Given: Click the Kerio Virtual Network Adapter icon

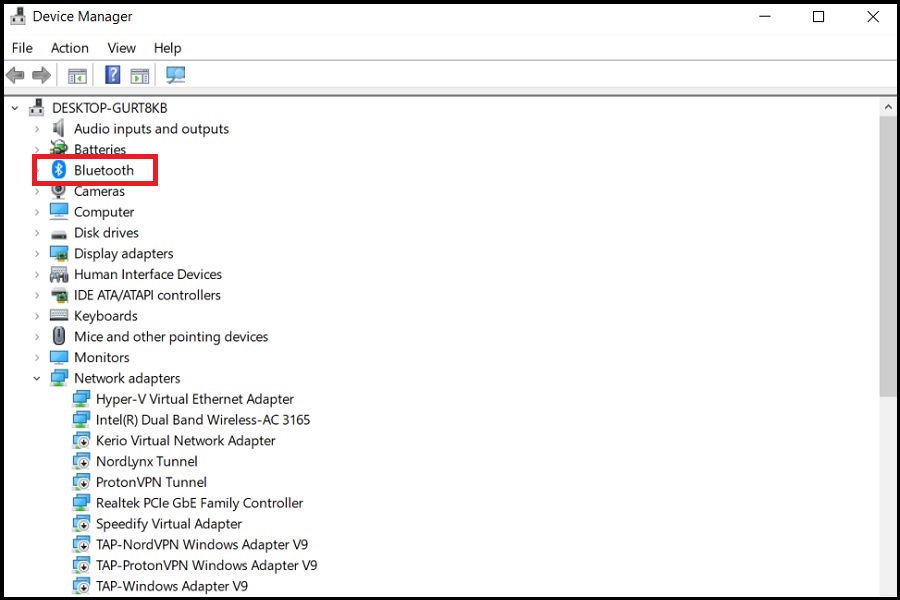Looking at the screenshot, I should (81, 440).
